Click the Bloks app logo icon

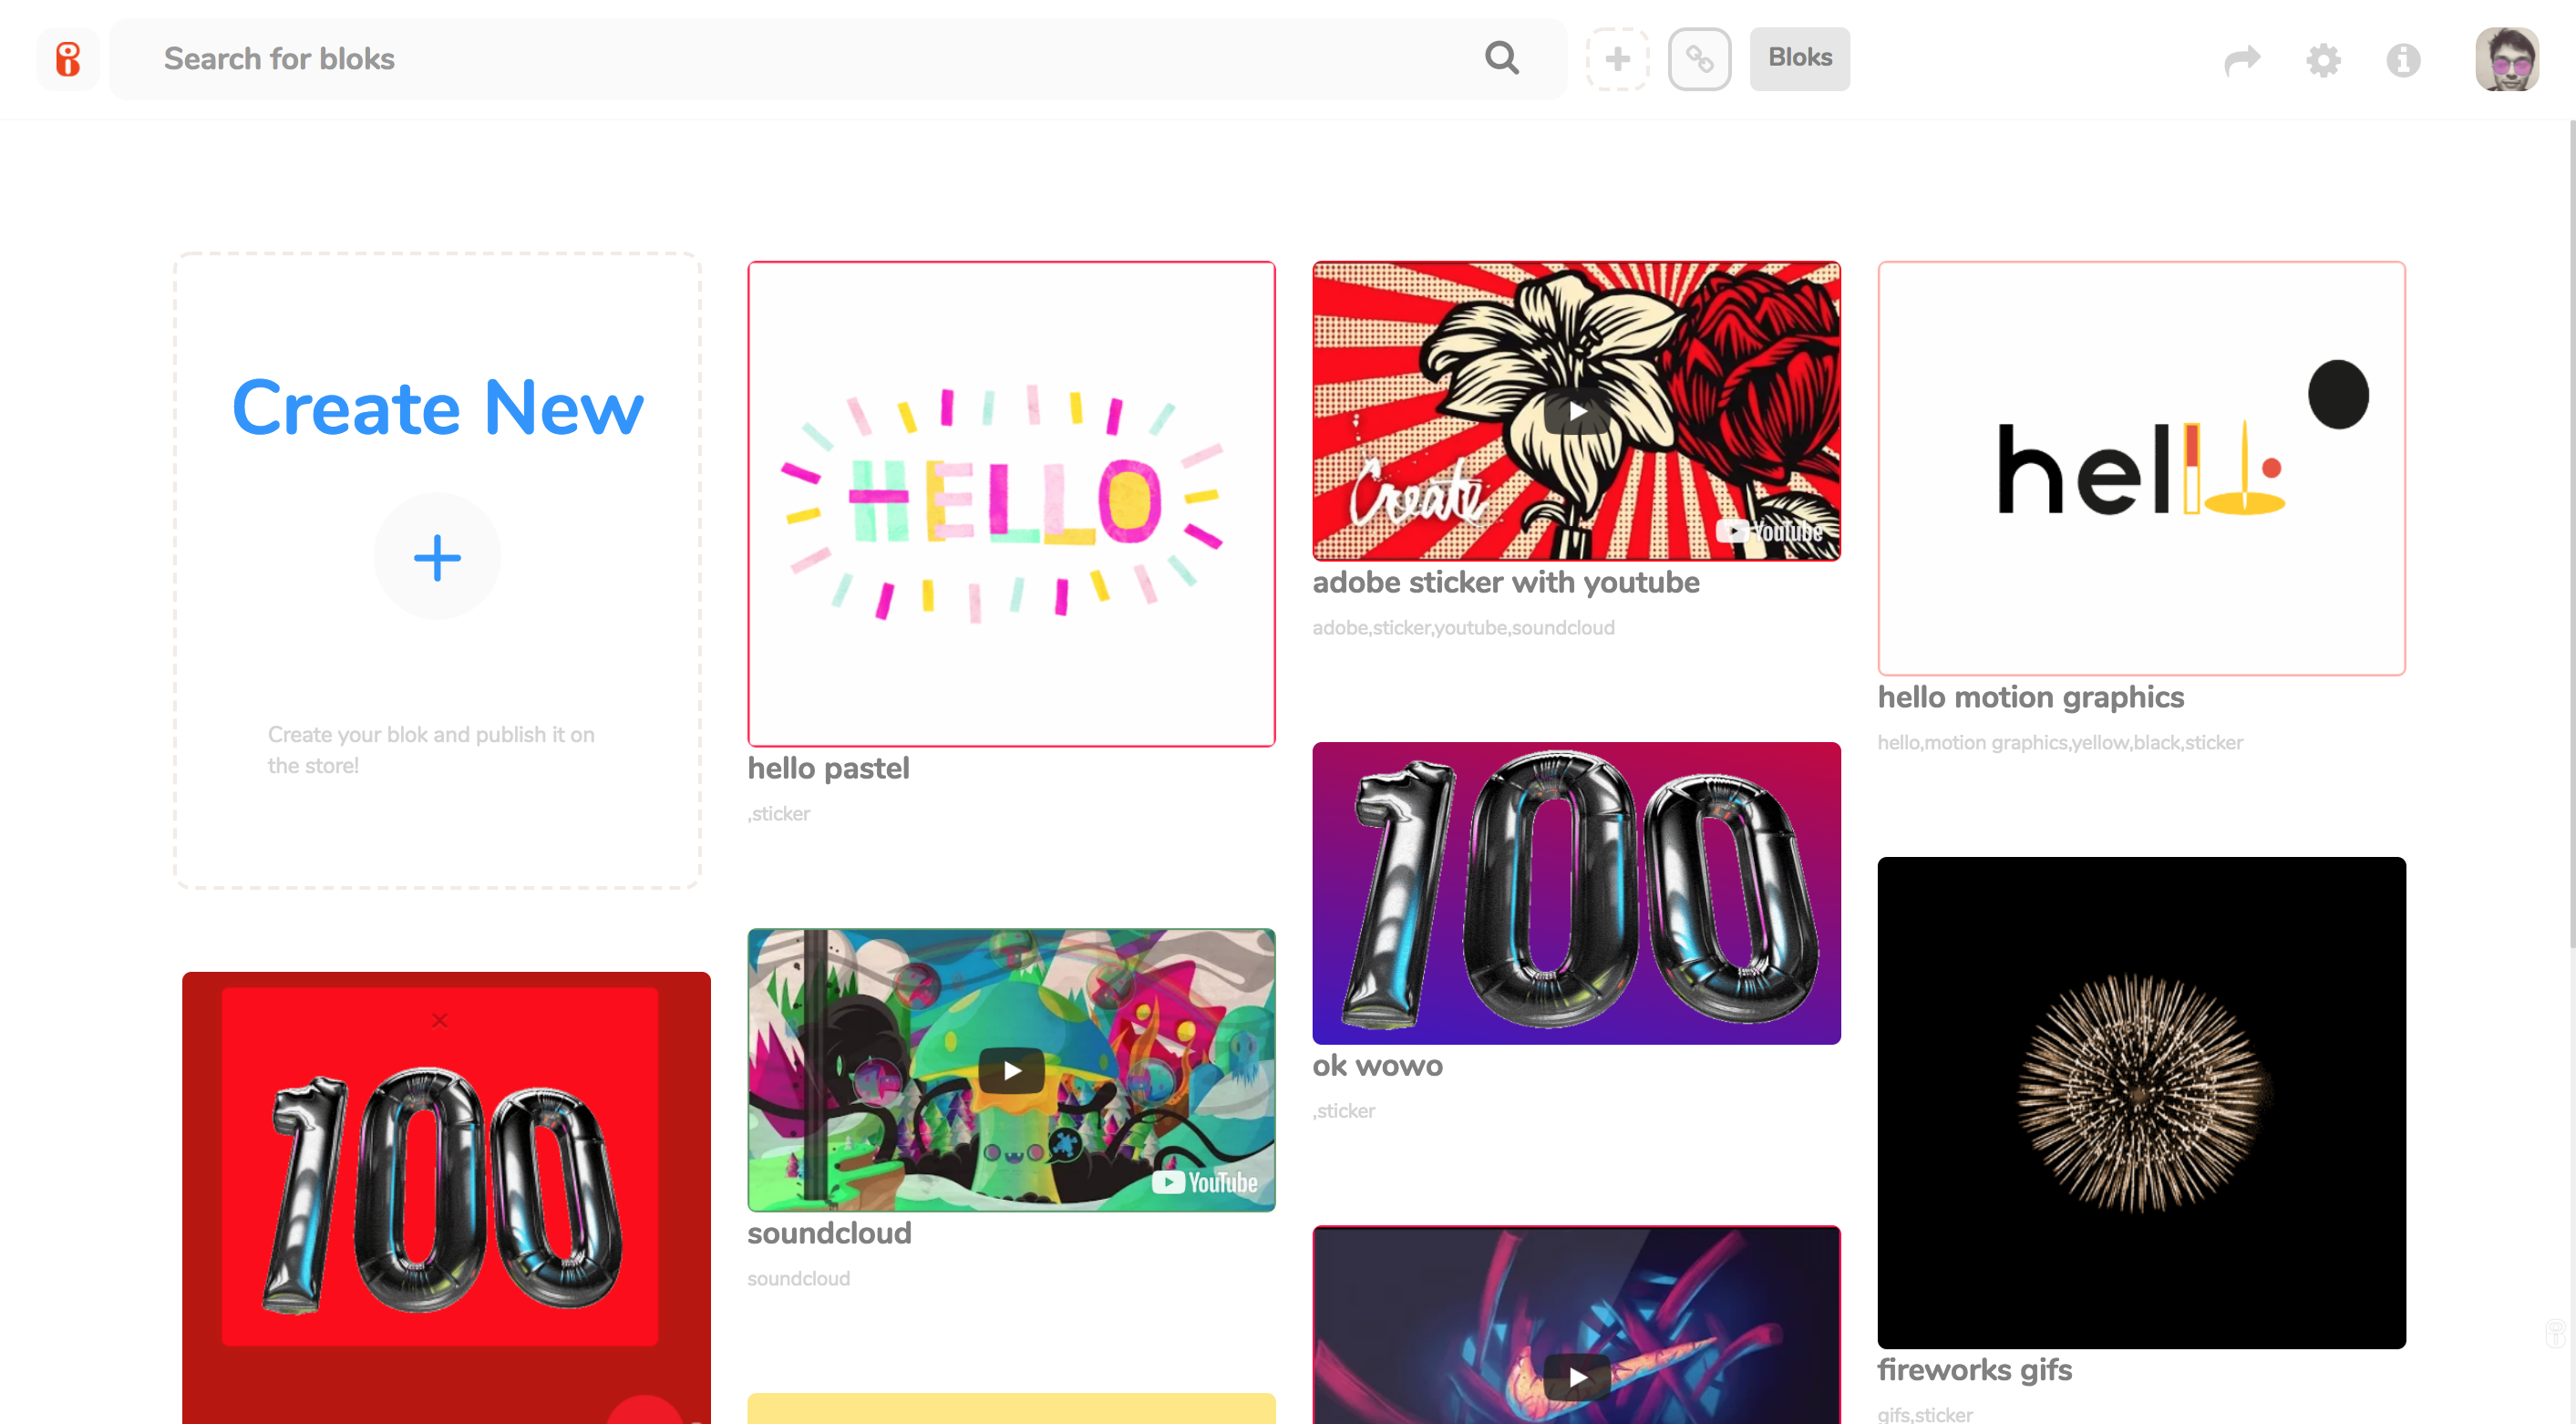tap(67, 59)
